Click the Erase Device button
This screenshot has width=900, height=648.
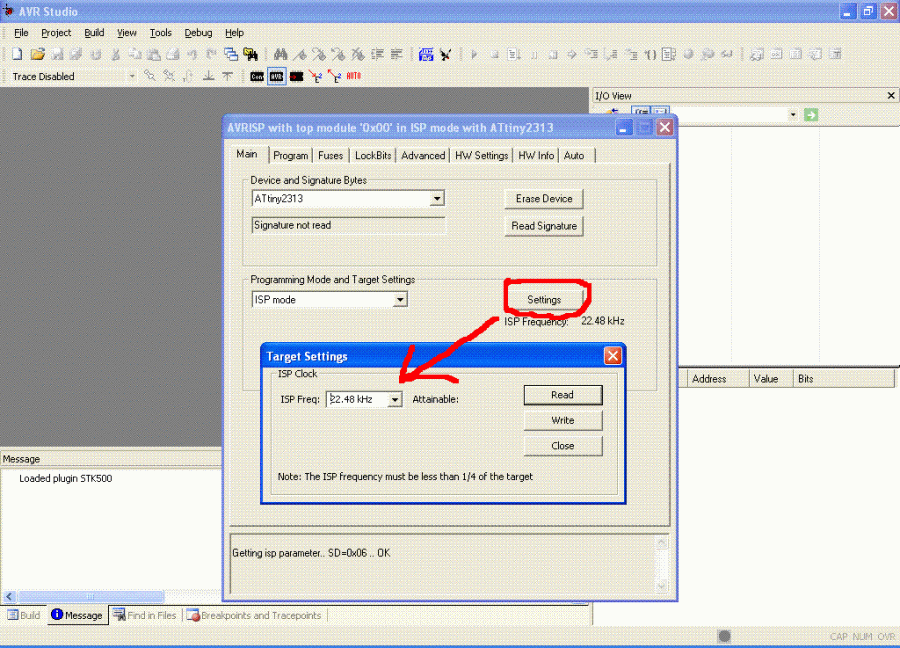pyautogui.click(x=544, y=199)
